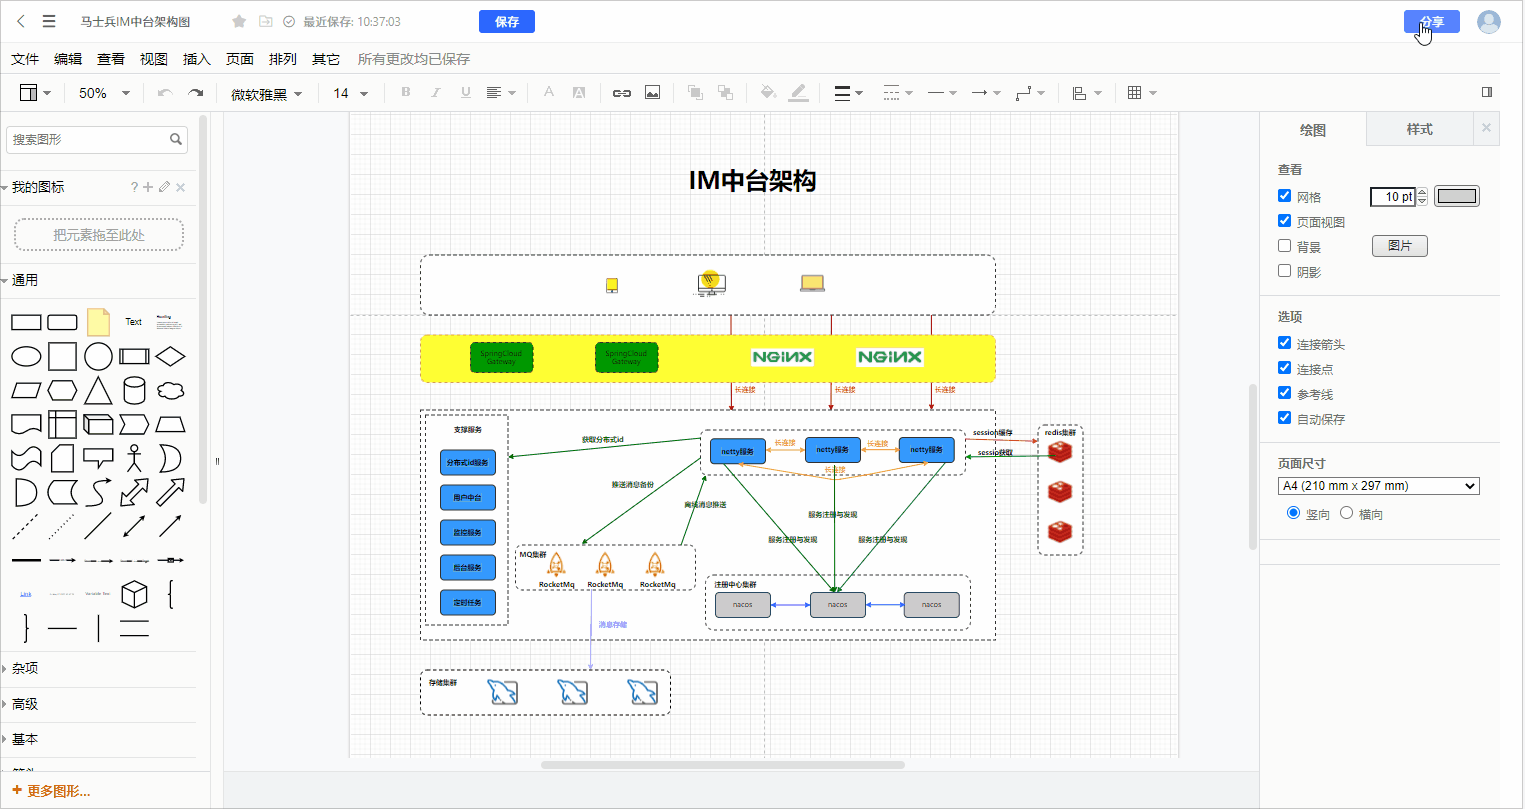Select the cloud shape
The width and height of the screenshot is (1525, 809).
171,390
